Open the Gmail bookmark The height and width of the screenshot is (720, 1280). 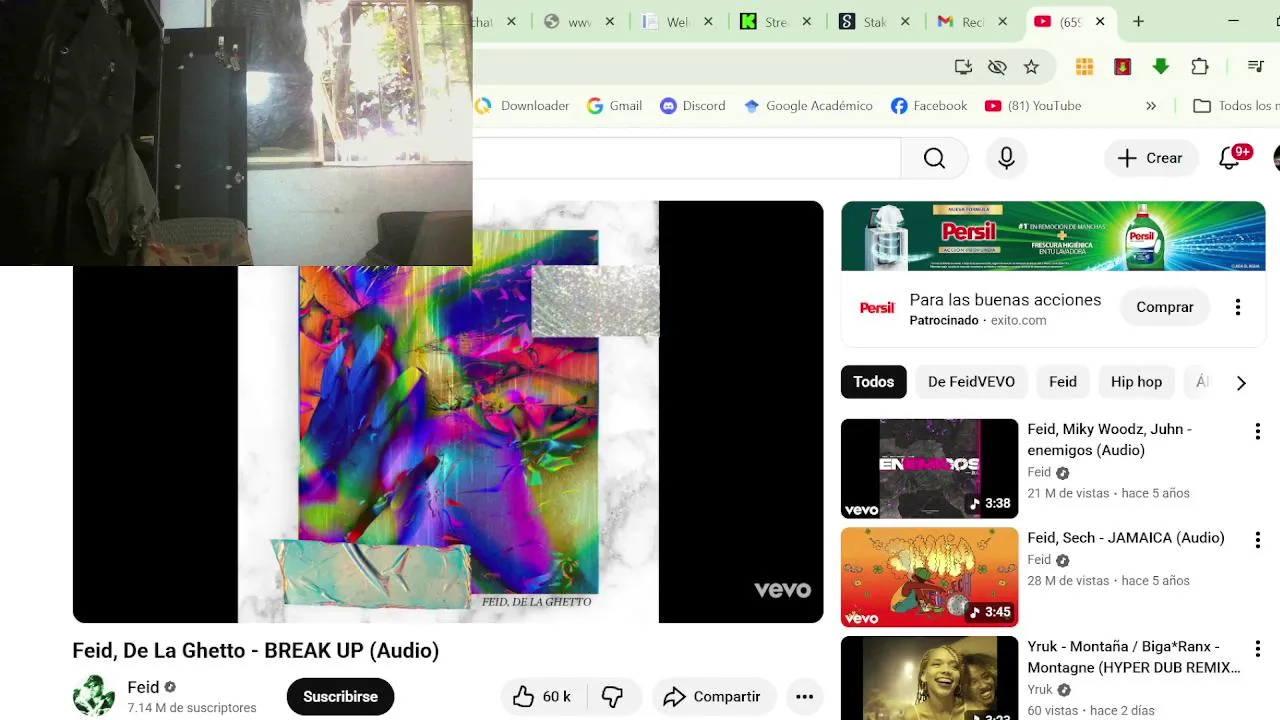coord(614,106)
